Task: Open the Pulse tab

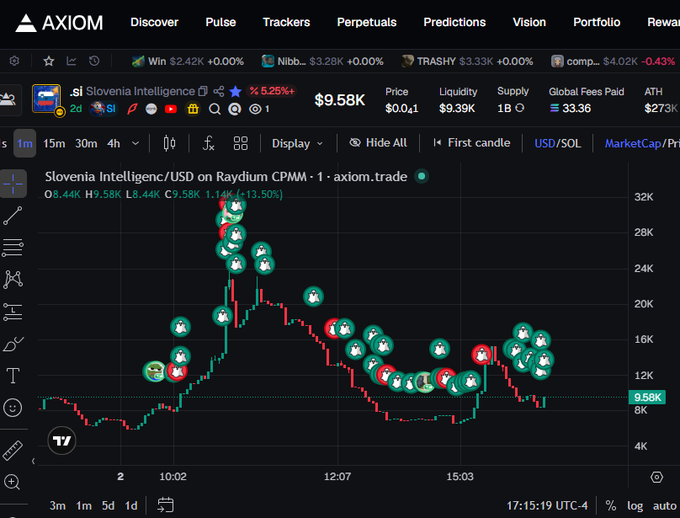Action: pyautogui.click(x=221, y=22)
